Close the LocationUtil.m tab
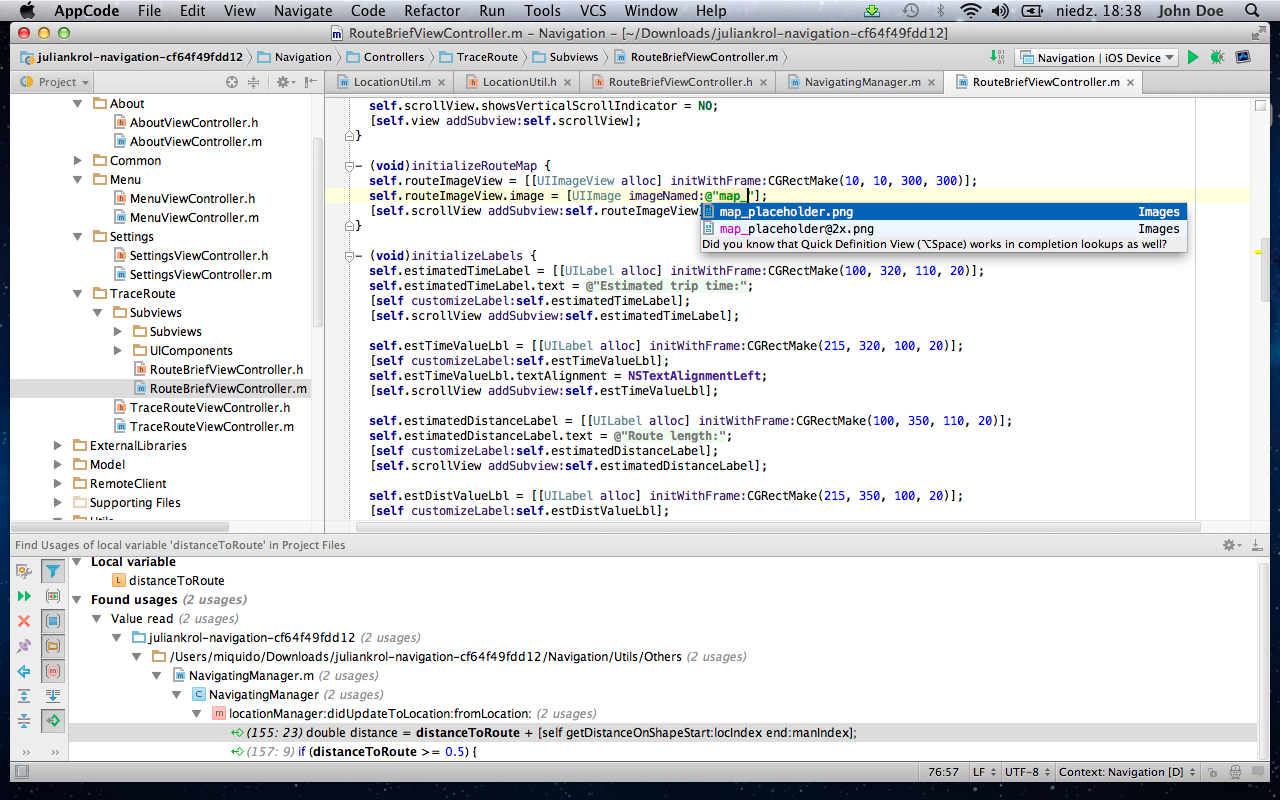The width and height of the screenshot is (1280, 800). [443, 82]
